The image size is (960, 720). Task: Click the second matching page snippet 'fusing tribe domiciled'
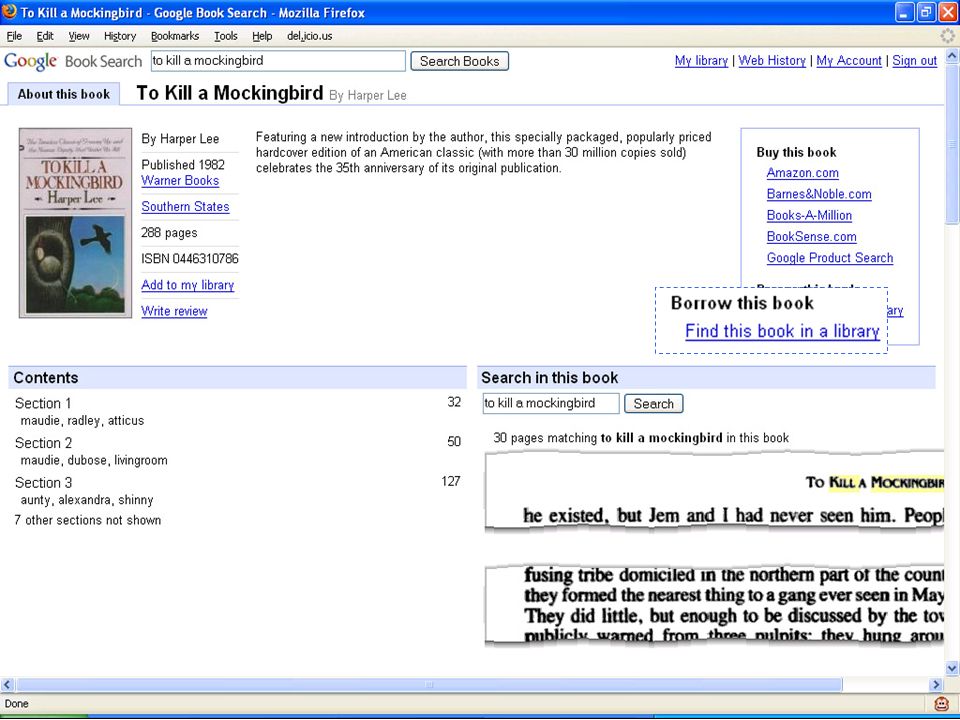click(x=714, y=605)
